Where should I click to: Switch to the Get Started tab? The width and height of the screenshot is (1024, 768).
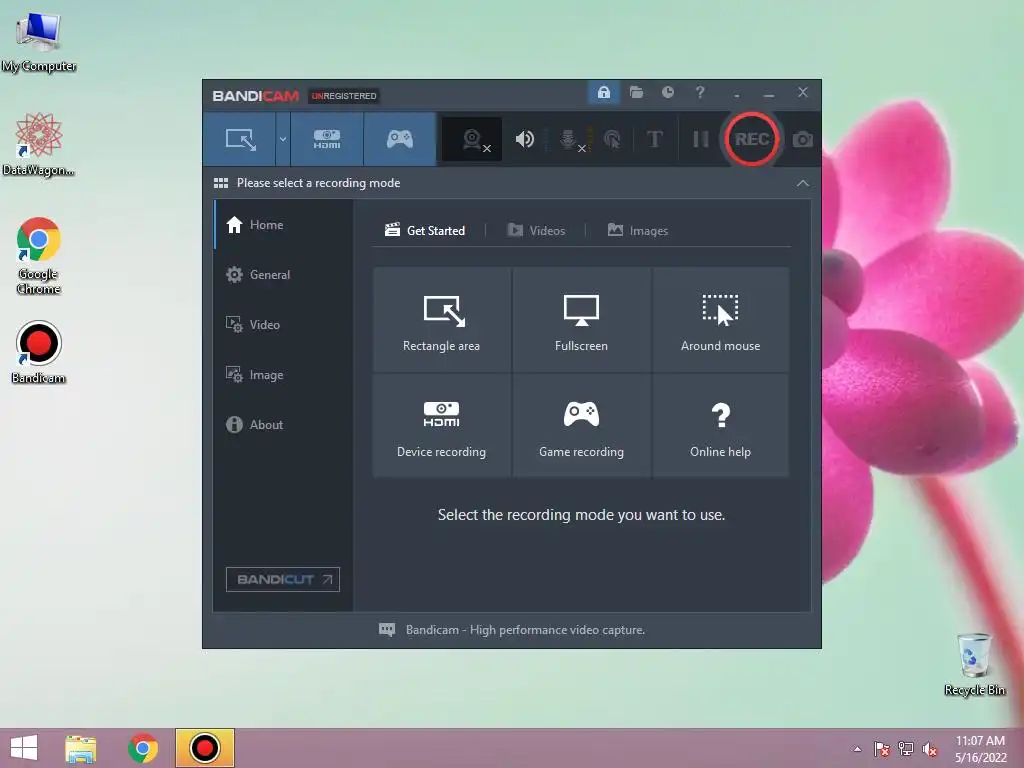[425, 231]
